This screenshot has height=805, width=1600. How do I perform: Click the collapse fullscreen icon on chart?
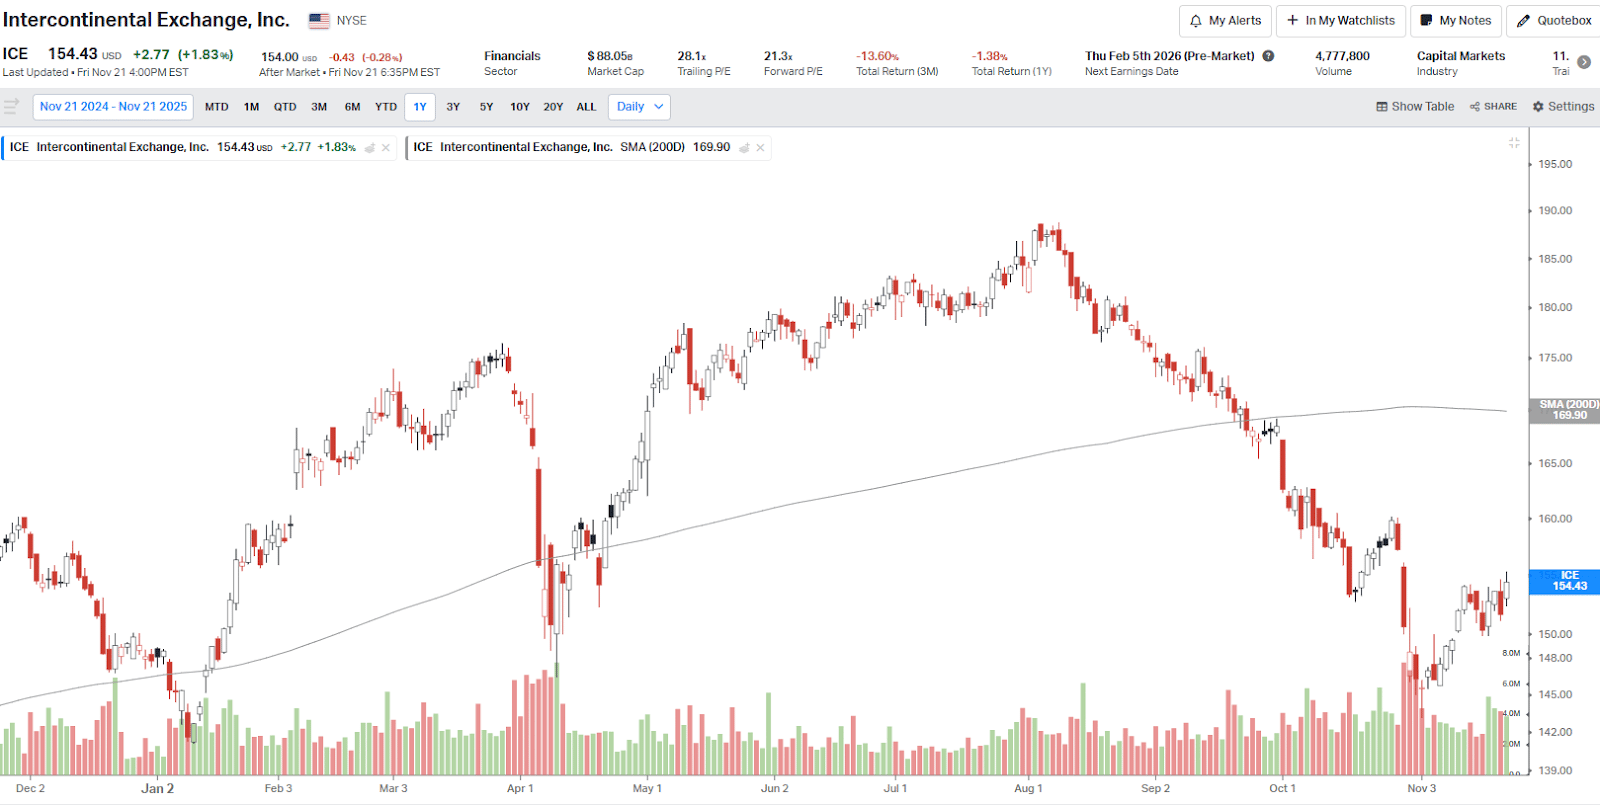point(1514,143)
